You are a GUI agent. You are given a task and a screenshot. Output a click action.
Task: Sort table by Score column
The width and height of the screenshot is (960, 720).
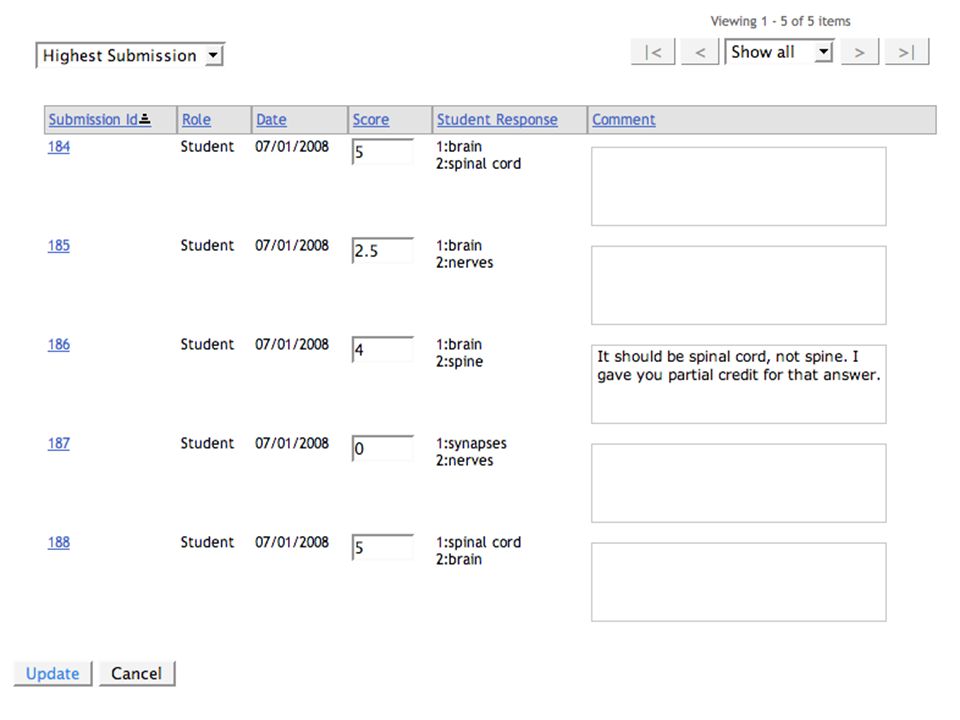[x=370, y=119]
